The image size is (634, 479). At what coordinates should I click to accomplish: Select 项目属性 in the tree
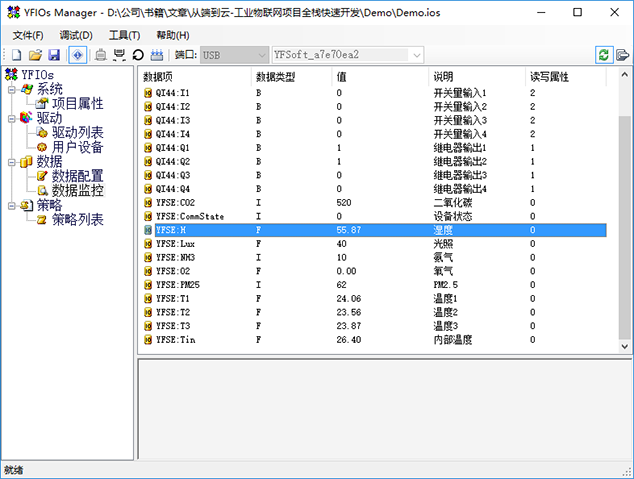coord(78,104)
